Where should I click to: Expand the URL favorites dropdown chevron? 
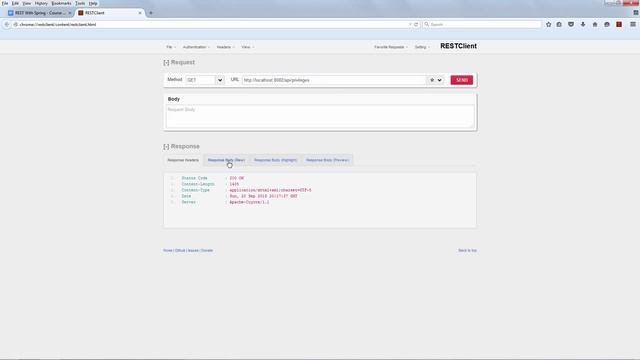click(x=440, y=80)
